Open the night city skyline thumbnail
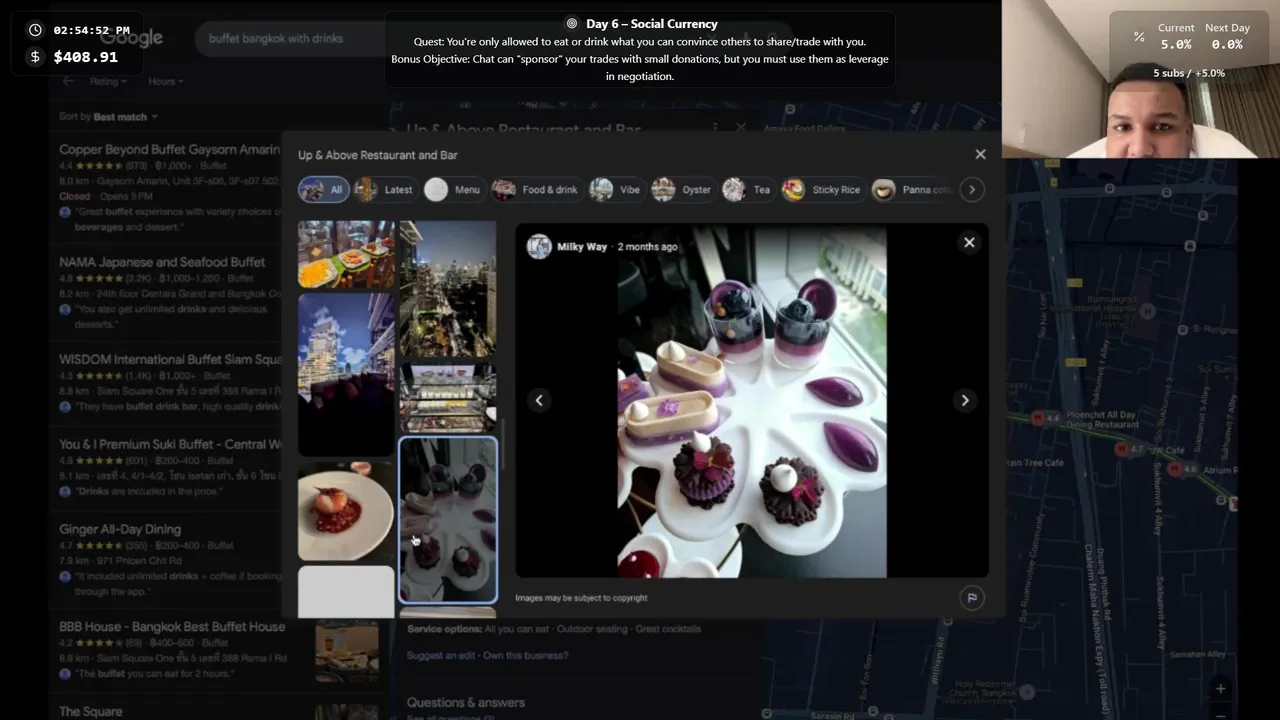The image size is (1280, 720). (448, 288)
